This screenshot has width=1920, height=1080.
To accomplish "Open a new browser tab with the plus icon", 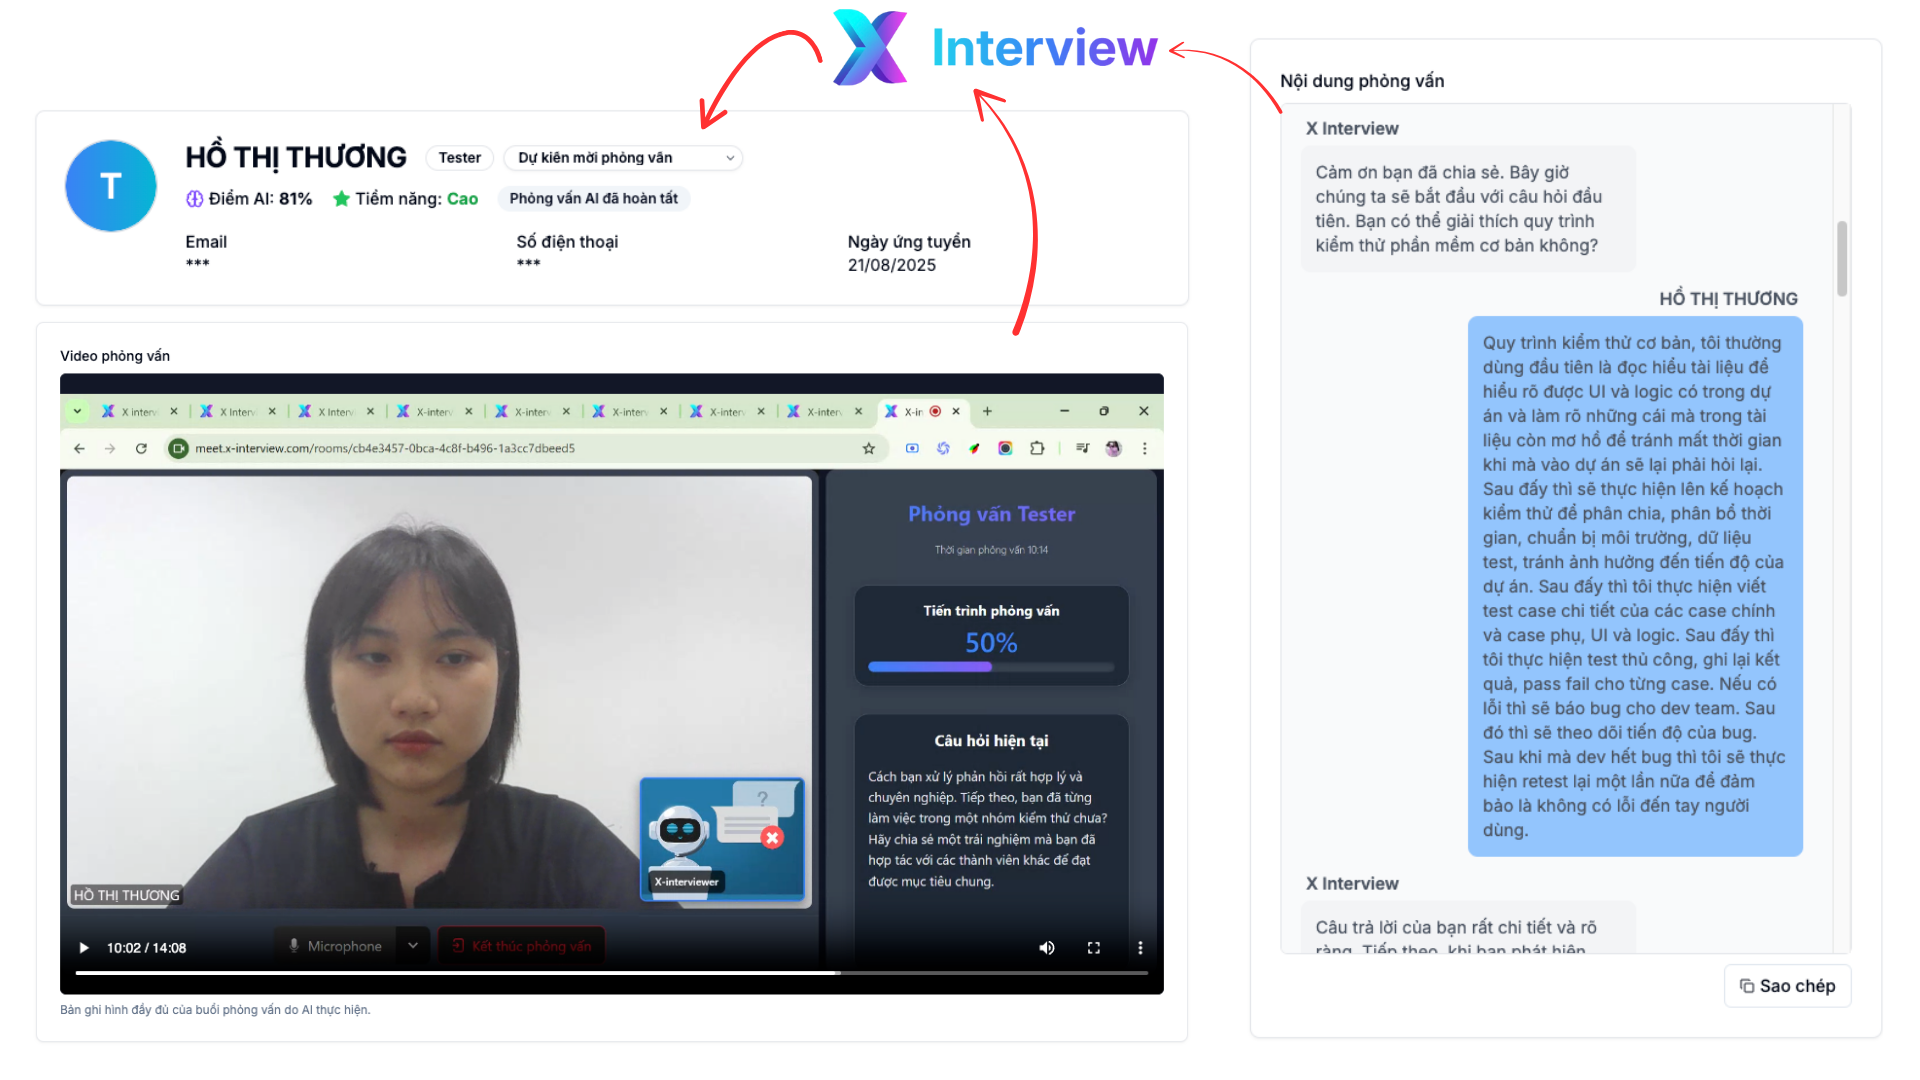I will [x=987, y=411].
